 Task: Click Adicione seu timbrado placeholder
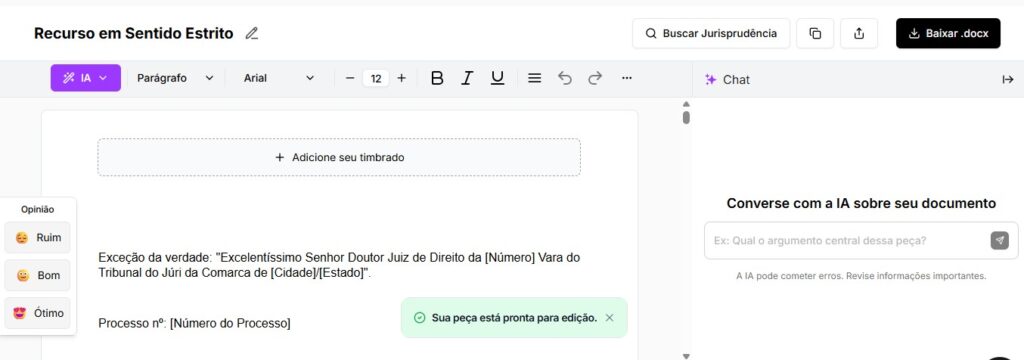pos(339,157)
